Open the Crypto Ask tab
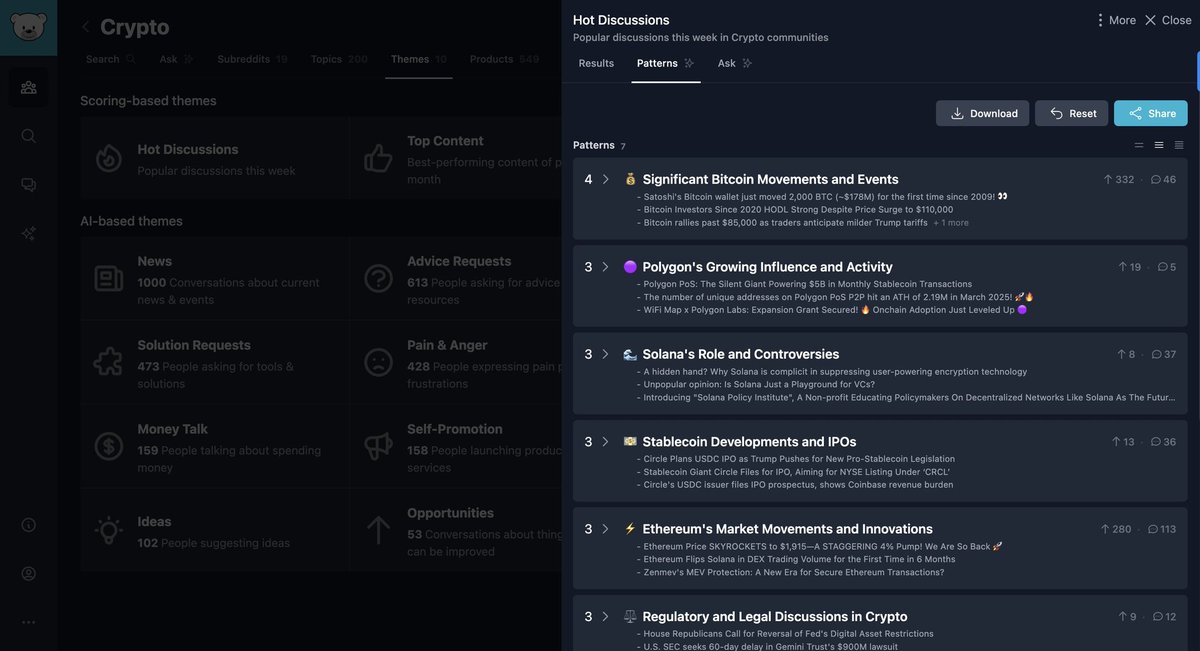The height and width of the screenshot is (651, 1200). click(177, 59)
